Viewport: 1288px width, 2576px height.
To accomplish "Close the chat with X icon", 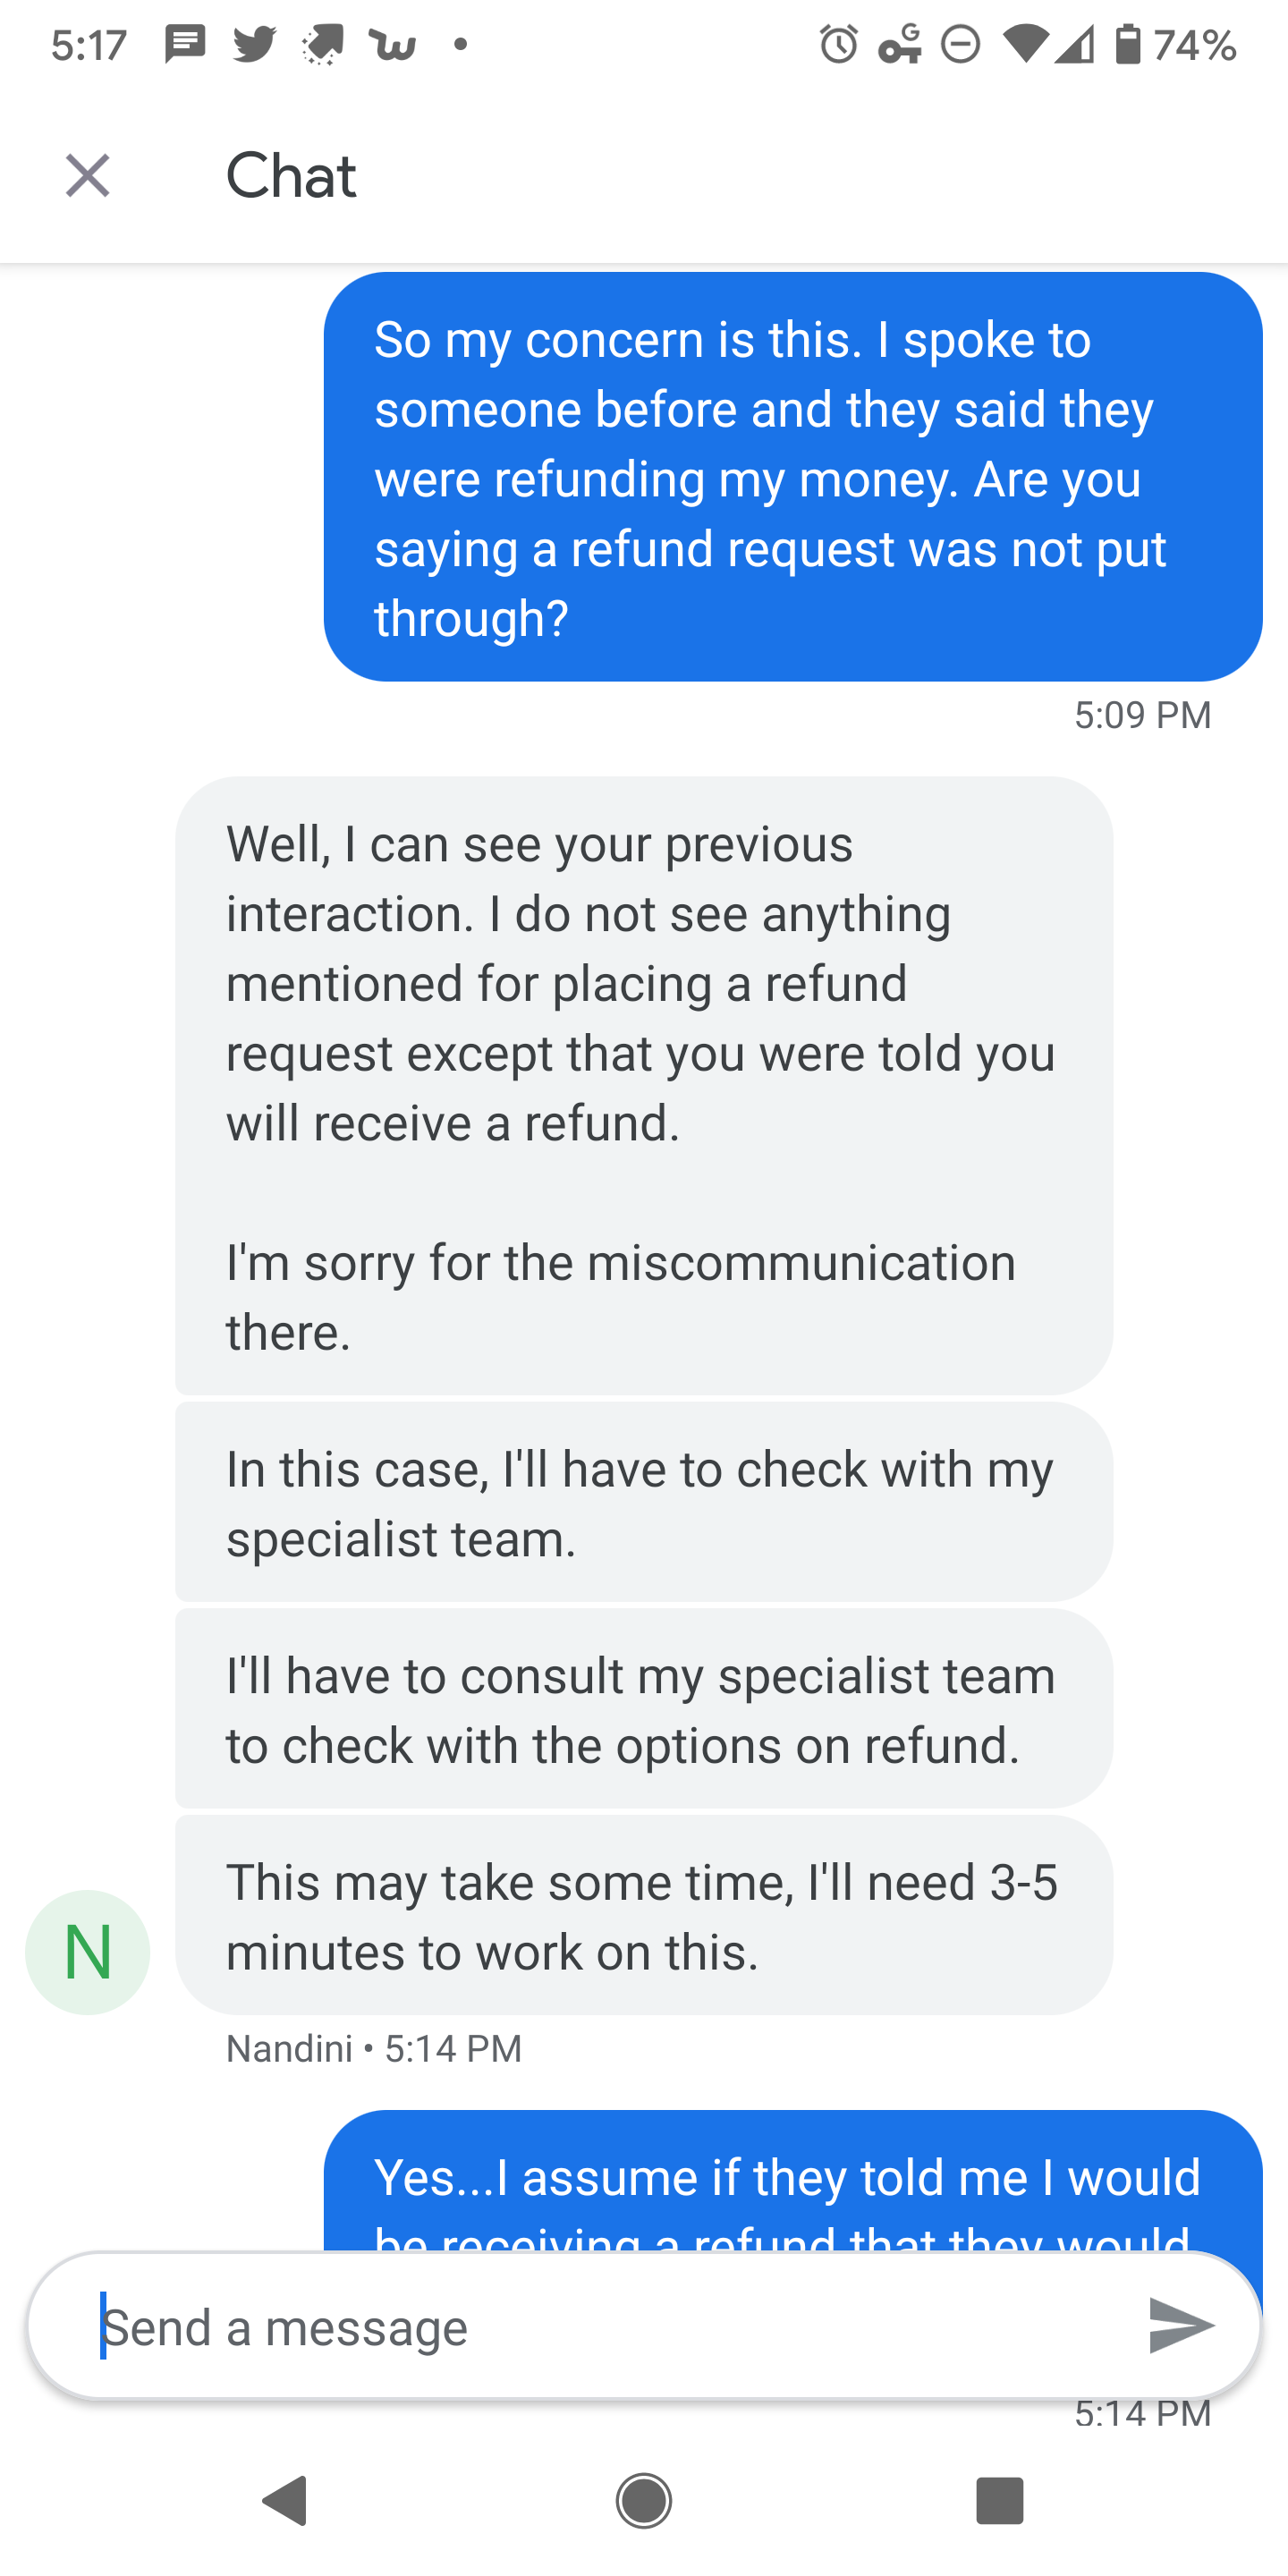I will click(88, 176).
